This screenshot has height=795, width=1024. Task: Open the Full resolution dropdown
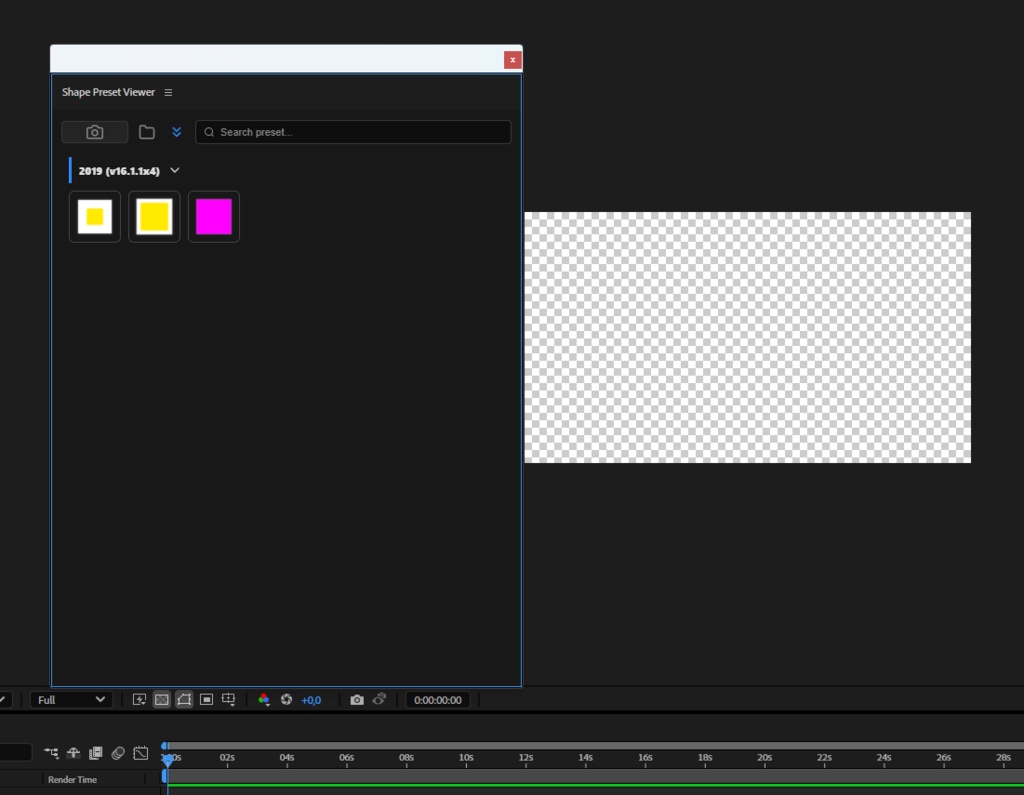coord(71,700)
